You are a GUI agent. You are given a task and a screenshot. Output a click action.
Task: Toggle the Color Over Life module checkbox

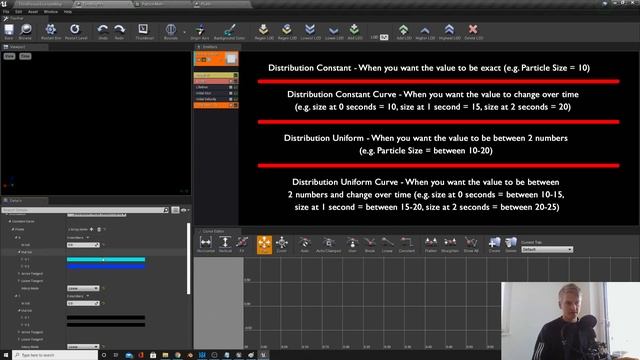pos(231,105)
